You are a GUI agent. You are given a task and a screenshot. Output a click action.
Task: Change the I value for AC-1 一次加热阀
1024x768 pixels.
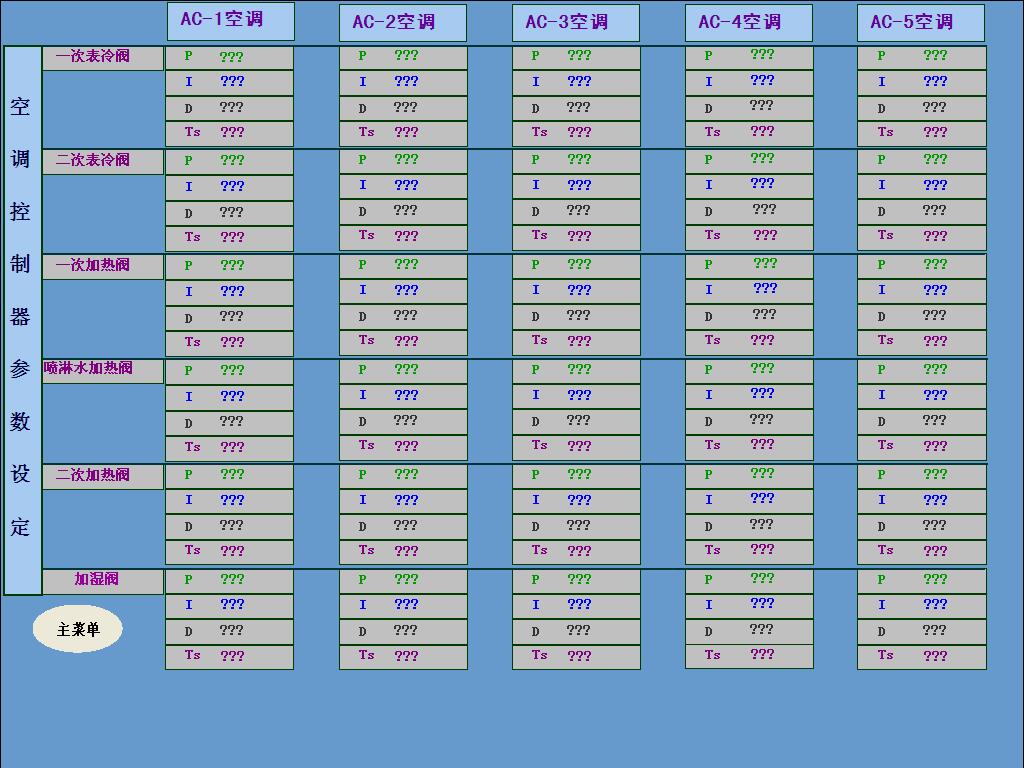232,292
